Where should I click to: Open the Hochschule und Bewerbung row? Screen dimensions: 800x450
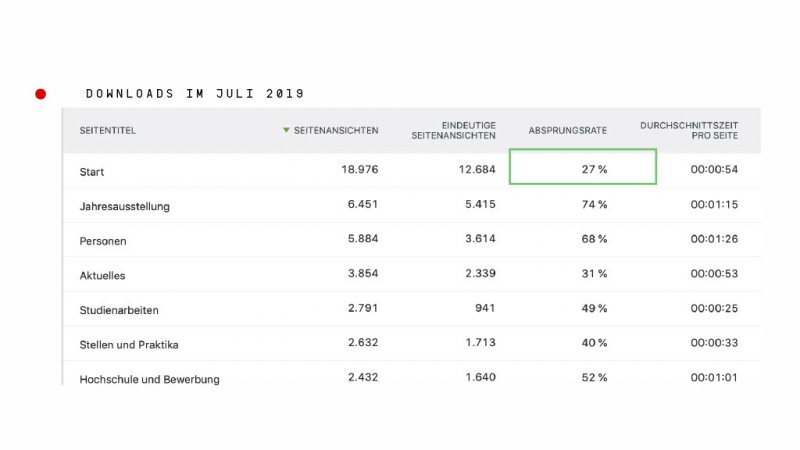click(x=149, y=379)
